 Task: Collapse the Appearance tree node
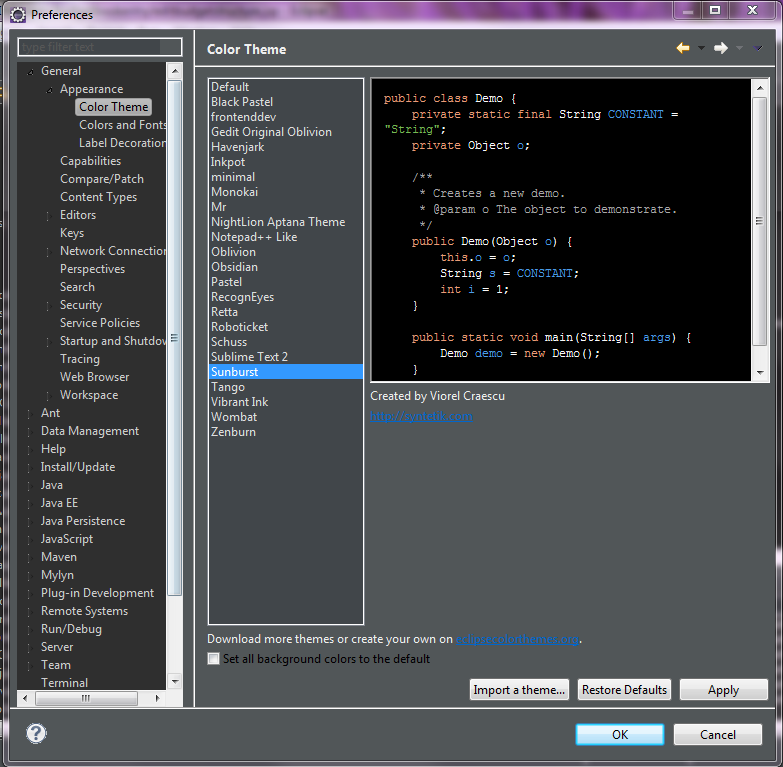[49, 90]
